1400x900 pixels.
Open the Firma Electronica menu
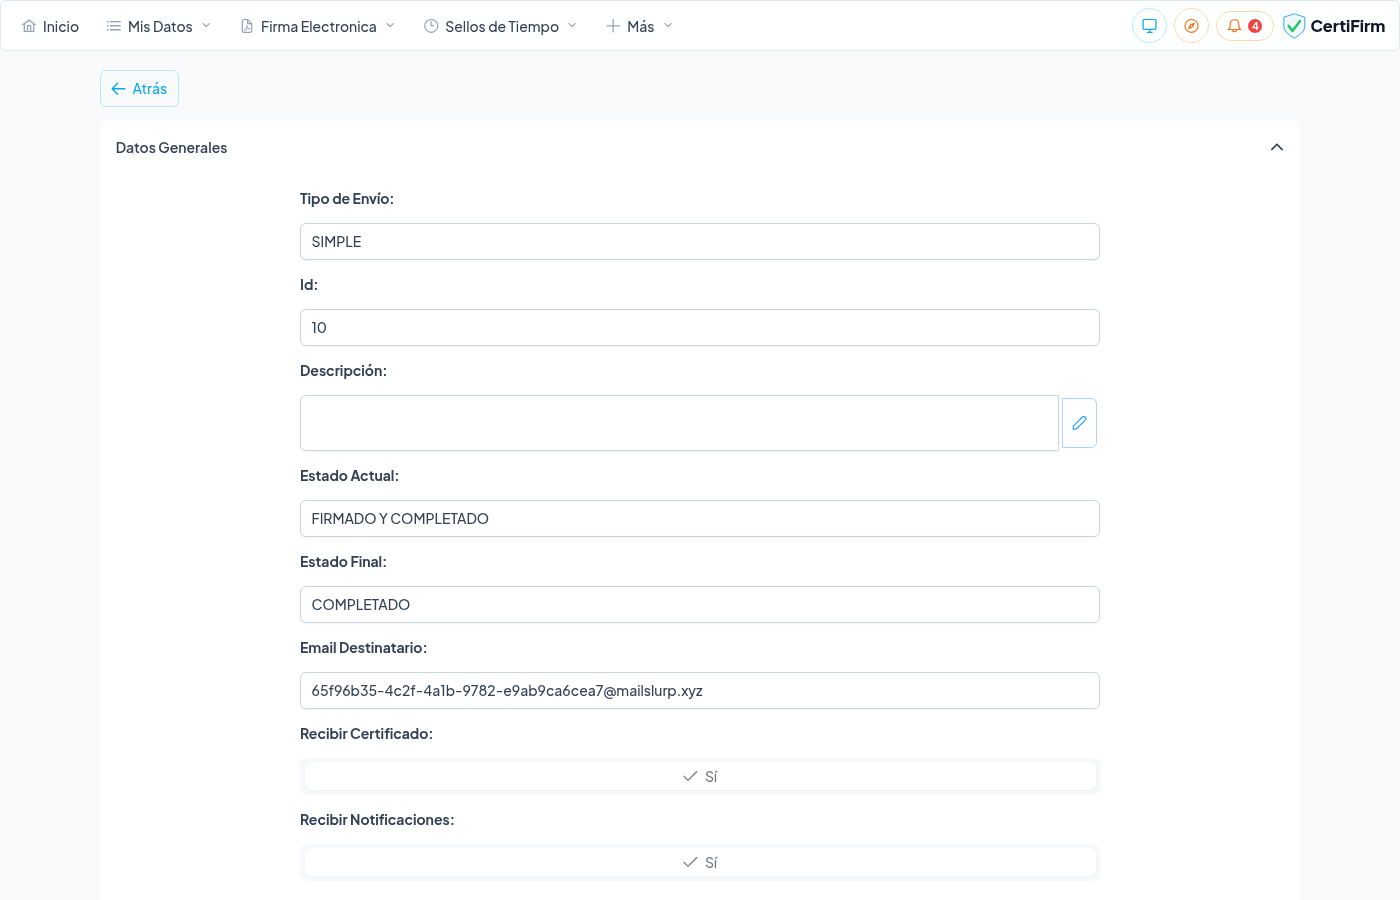(x=318, y=27)
